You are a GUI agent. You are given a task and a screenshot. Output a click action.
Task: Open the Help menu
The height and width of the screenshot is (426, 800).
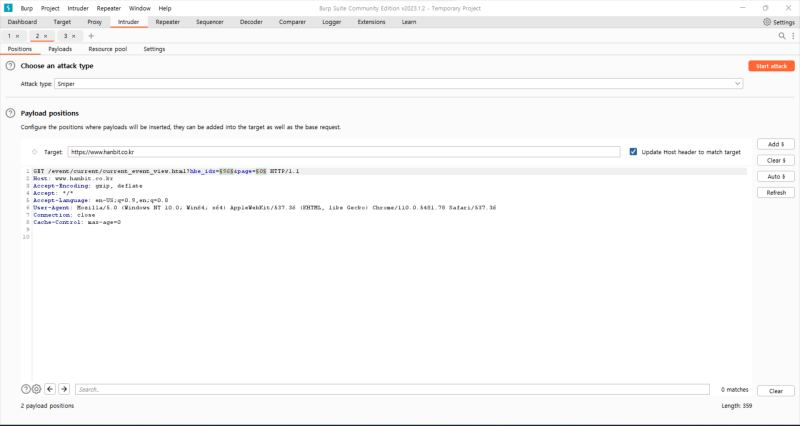tap(165, 8)
